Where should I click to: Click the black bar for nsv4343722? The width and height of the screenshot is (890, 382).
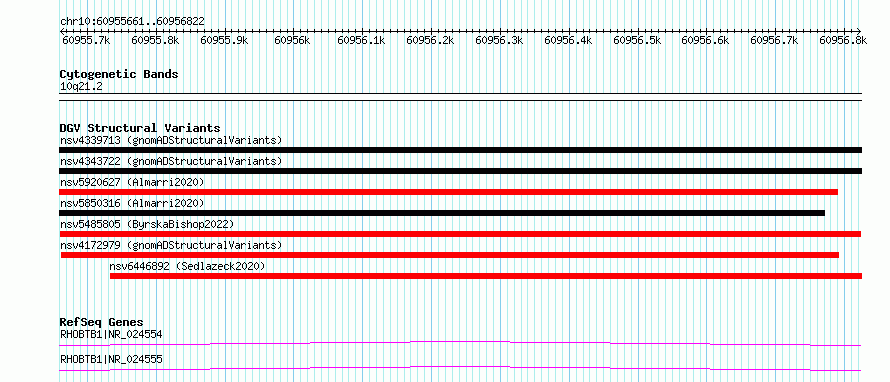[x=460, y=171]
